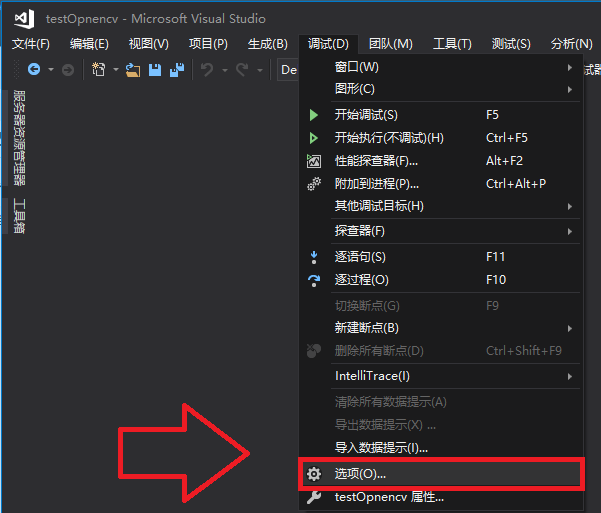This screenshot has width=601, height=513.
Task: Expand the IntelliTrace(I) submenu arrow
Action: pos(570,377)
